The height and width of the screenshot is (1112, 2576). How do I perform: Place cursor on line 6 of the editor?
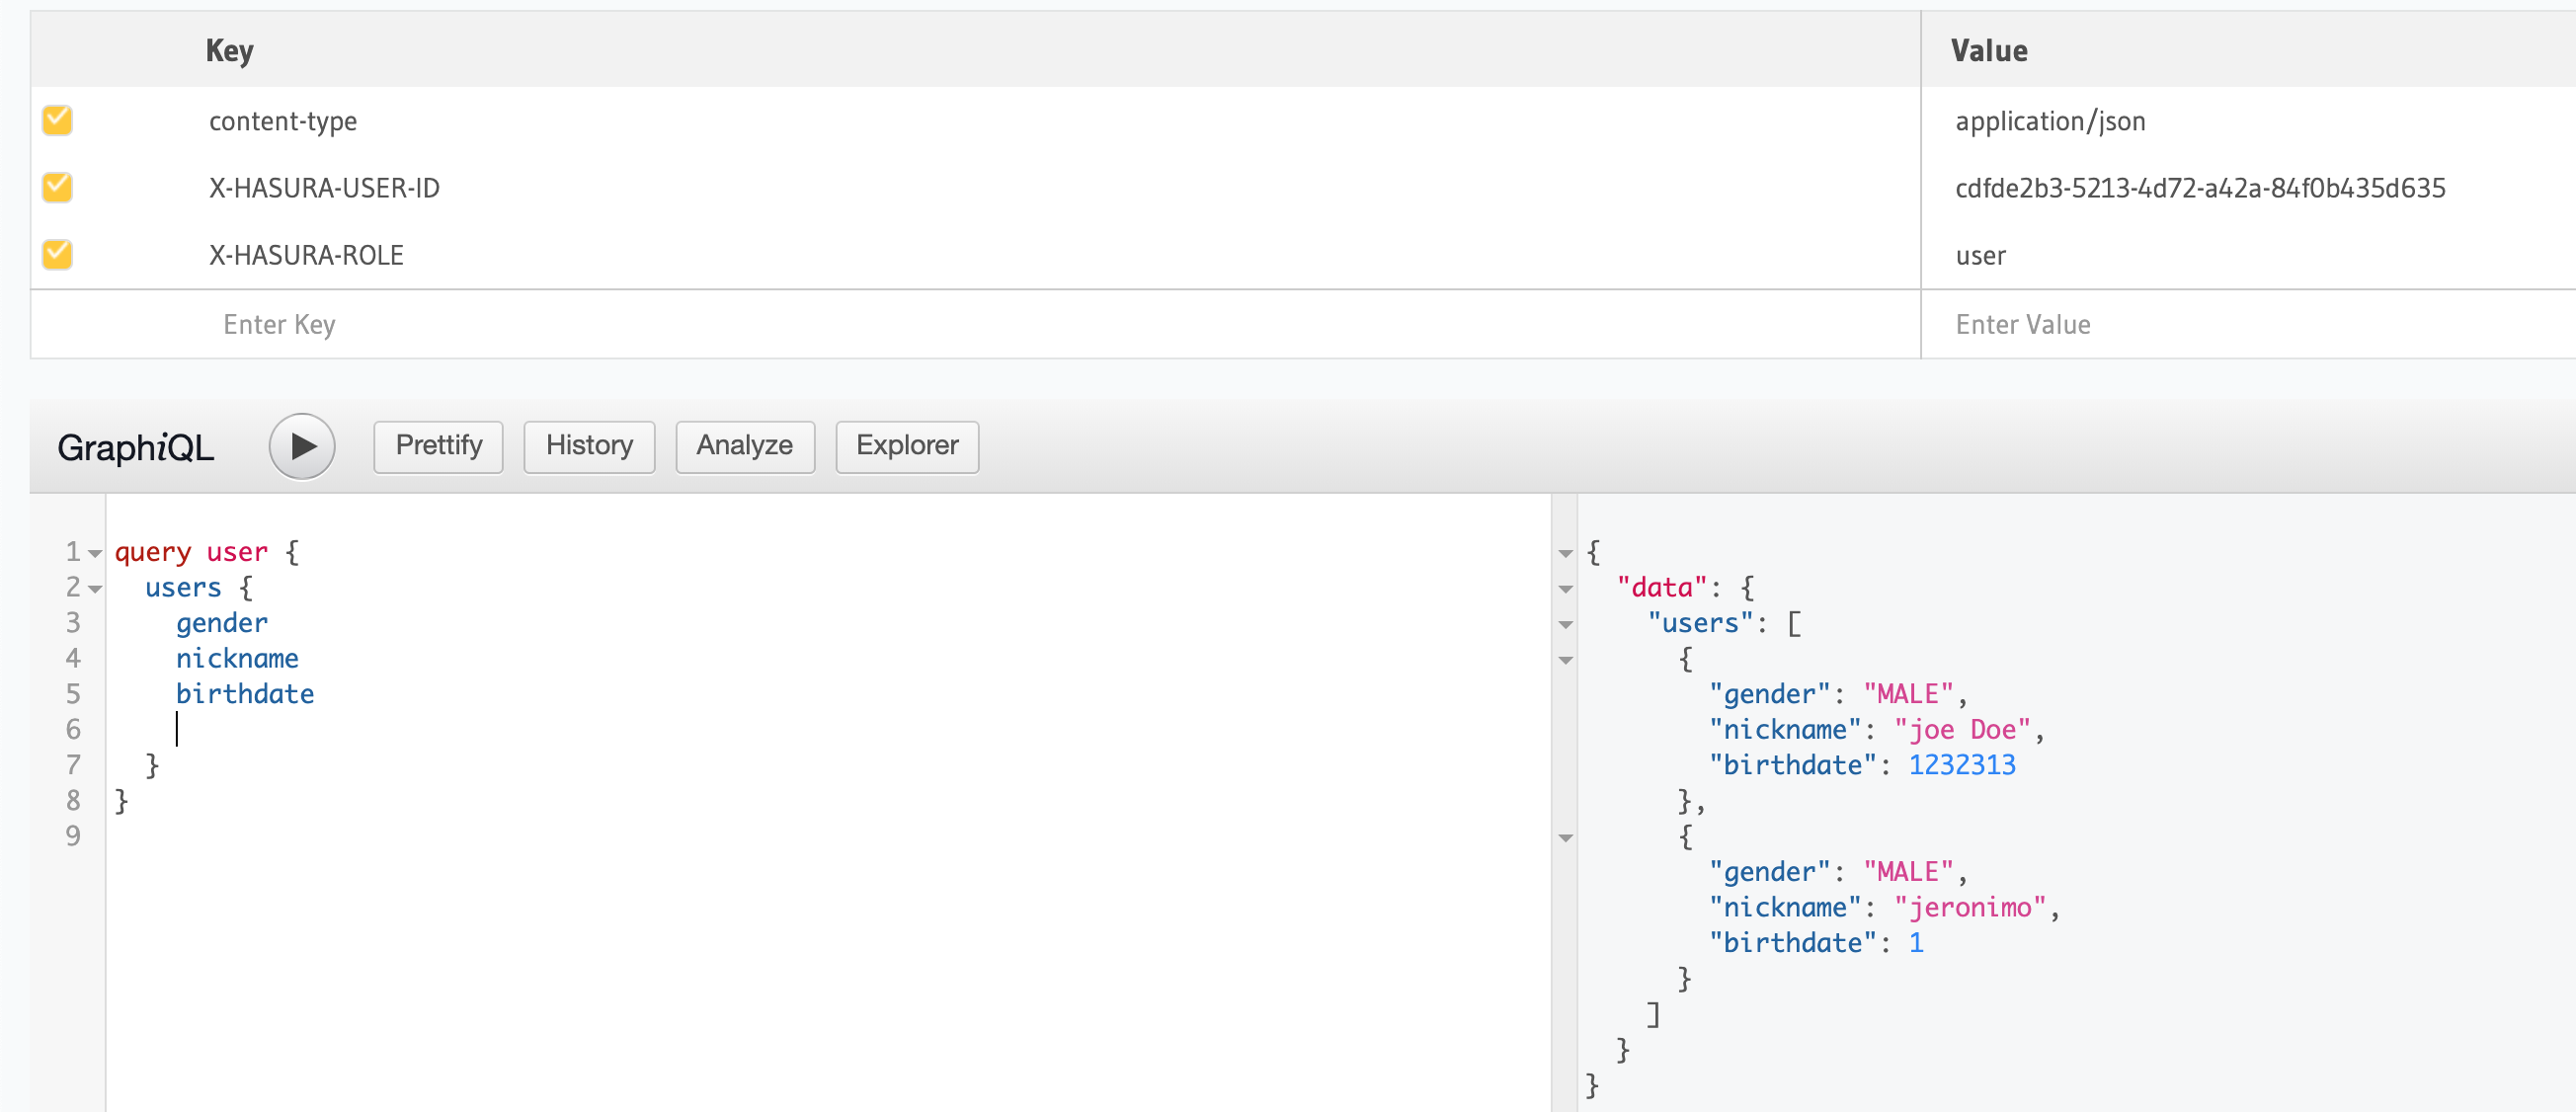coord(200,729)
